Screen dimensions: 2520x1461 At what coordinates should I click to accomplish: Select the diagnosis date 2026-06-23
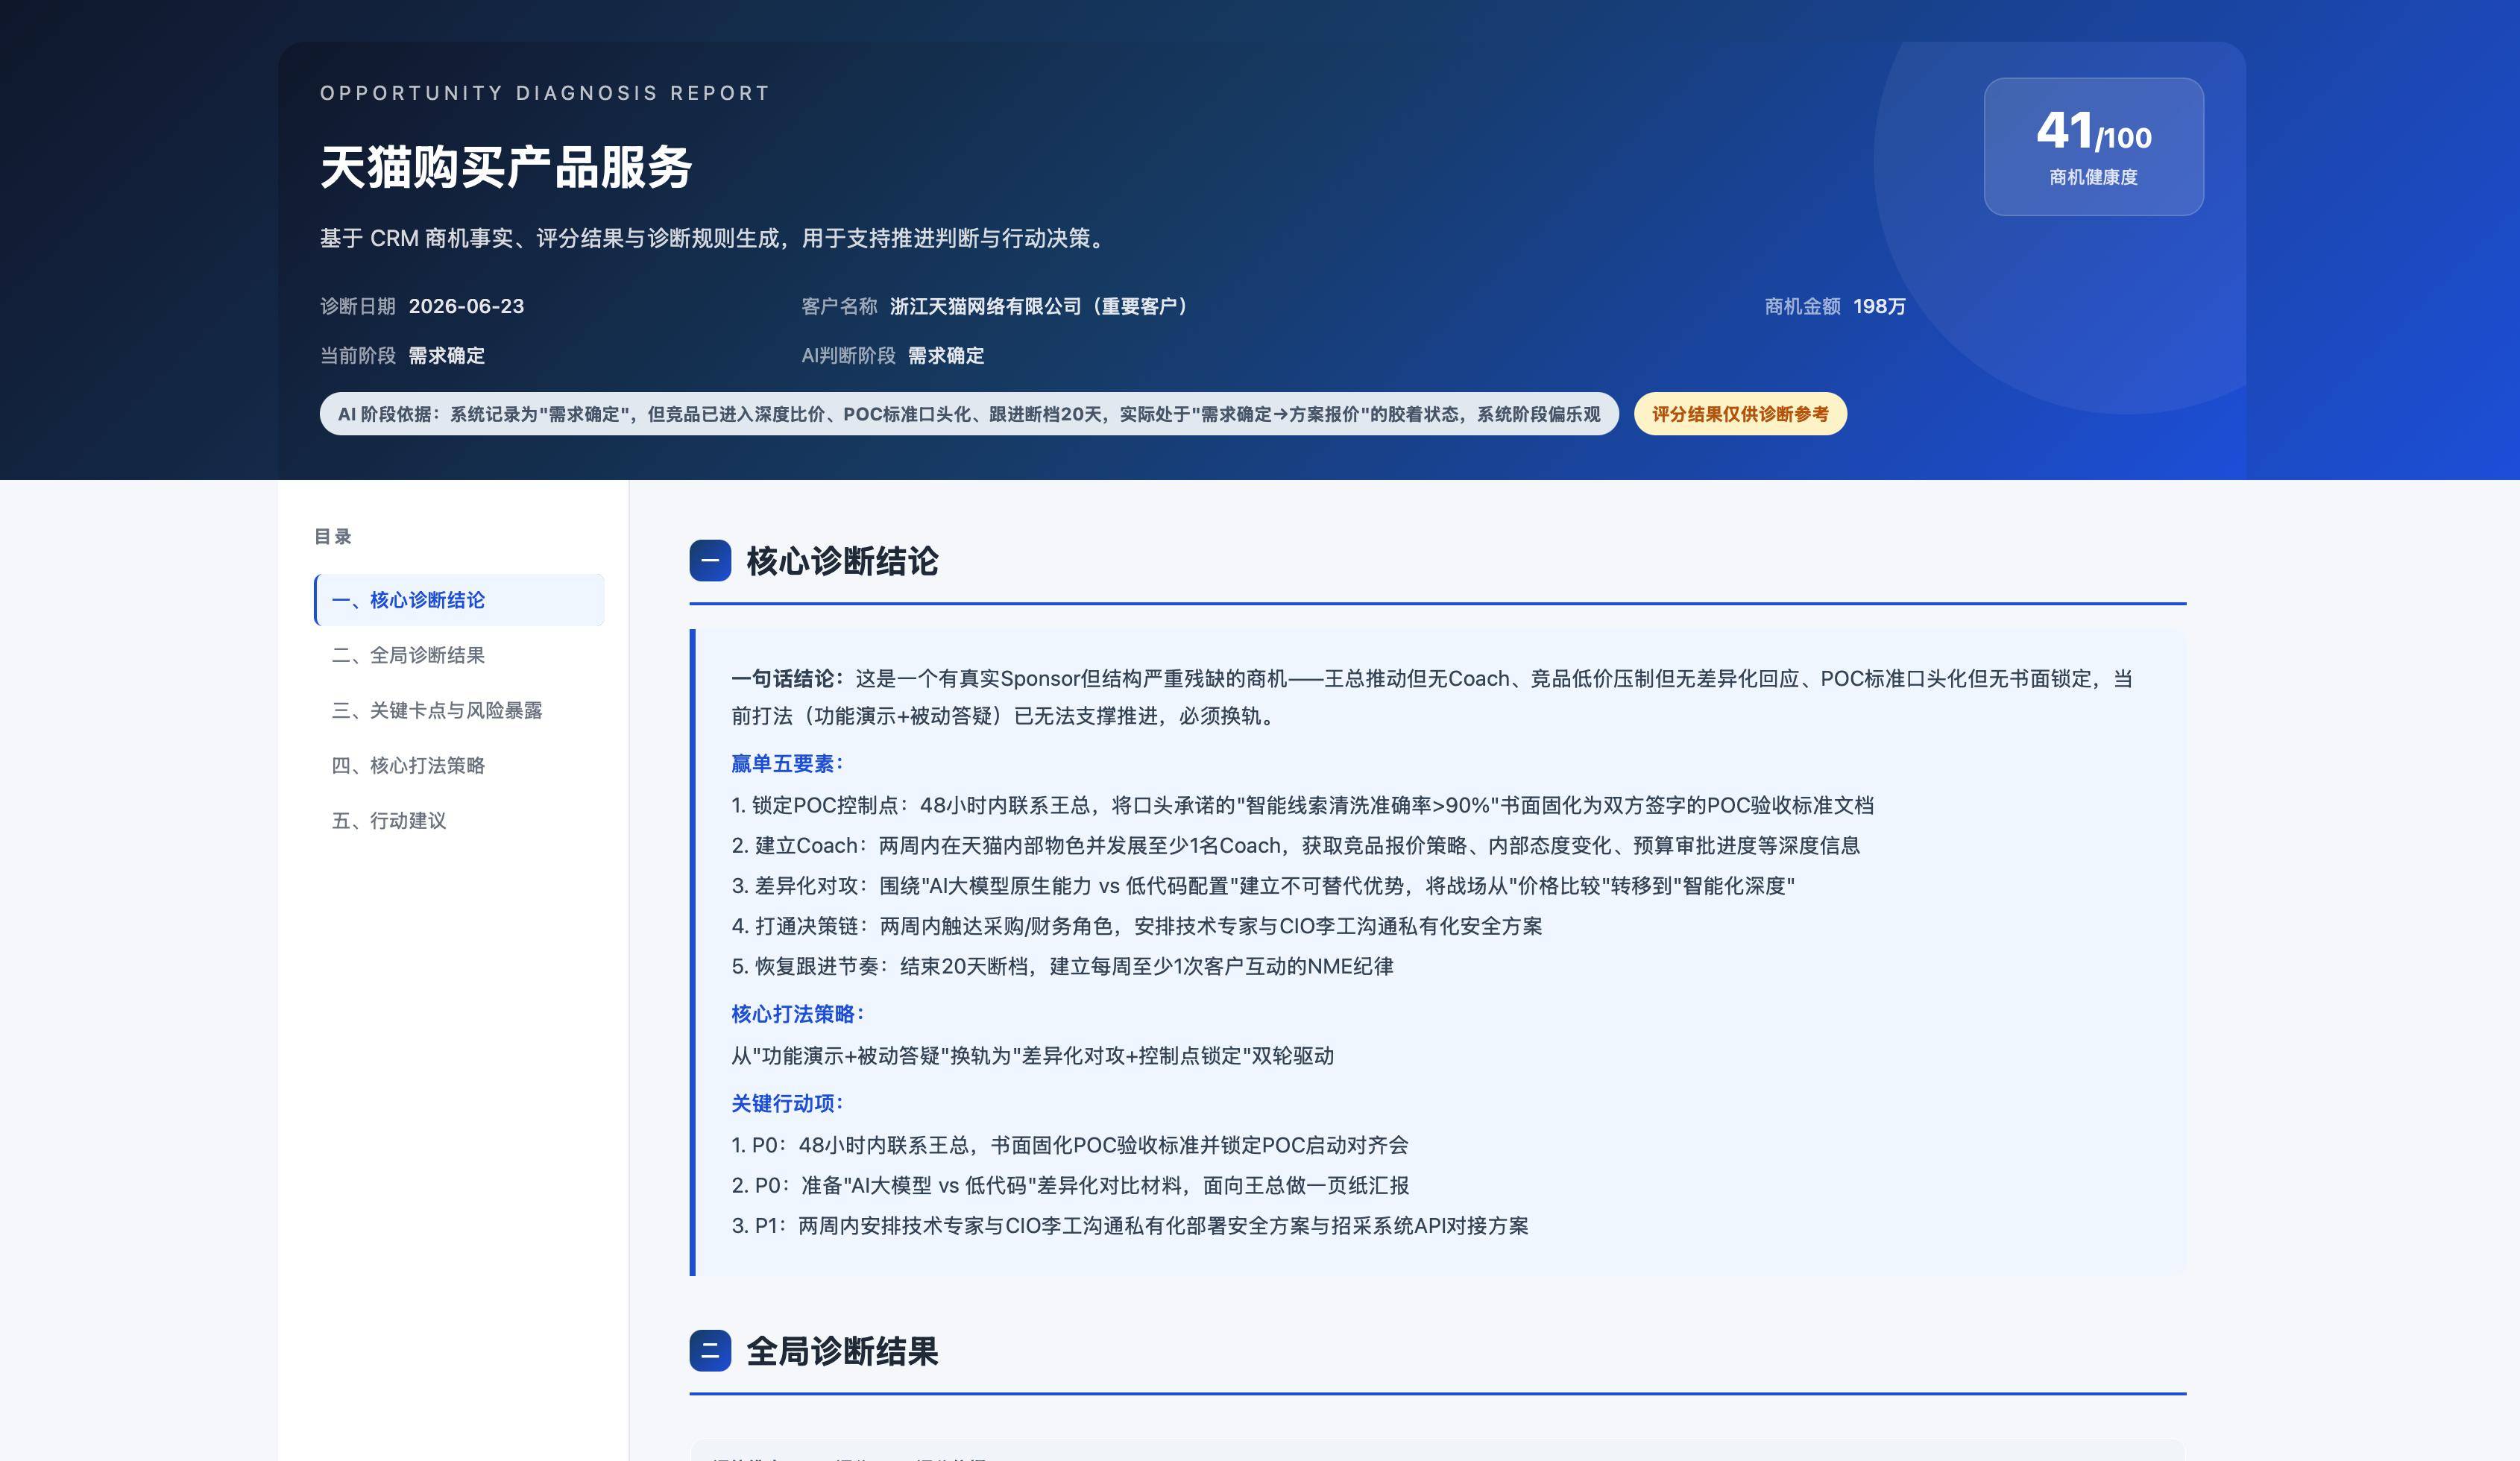tap(466, 306)
